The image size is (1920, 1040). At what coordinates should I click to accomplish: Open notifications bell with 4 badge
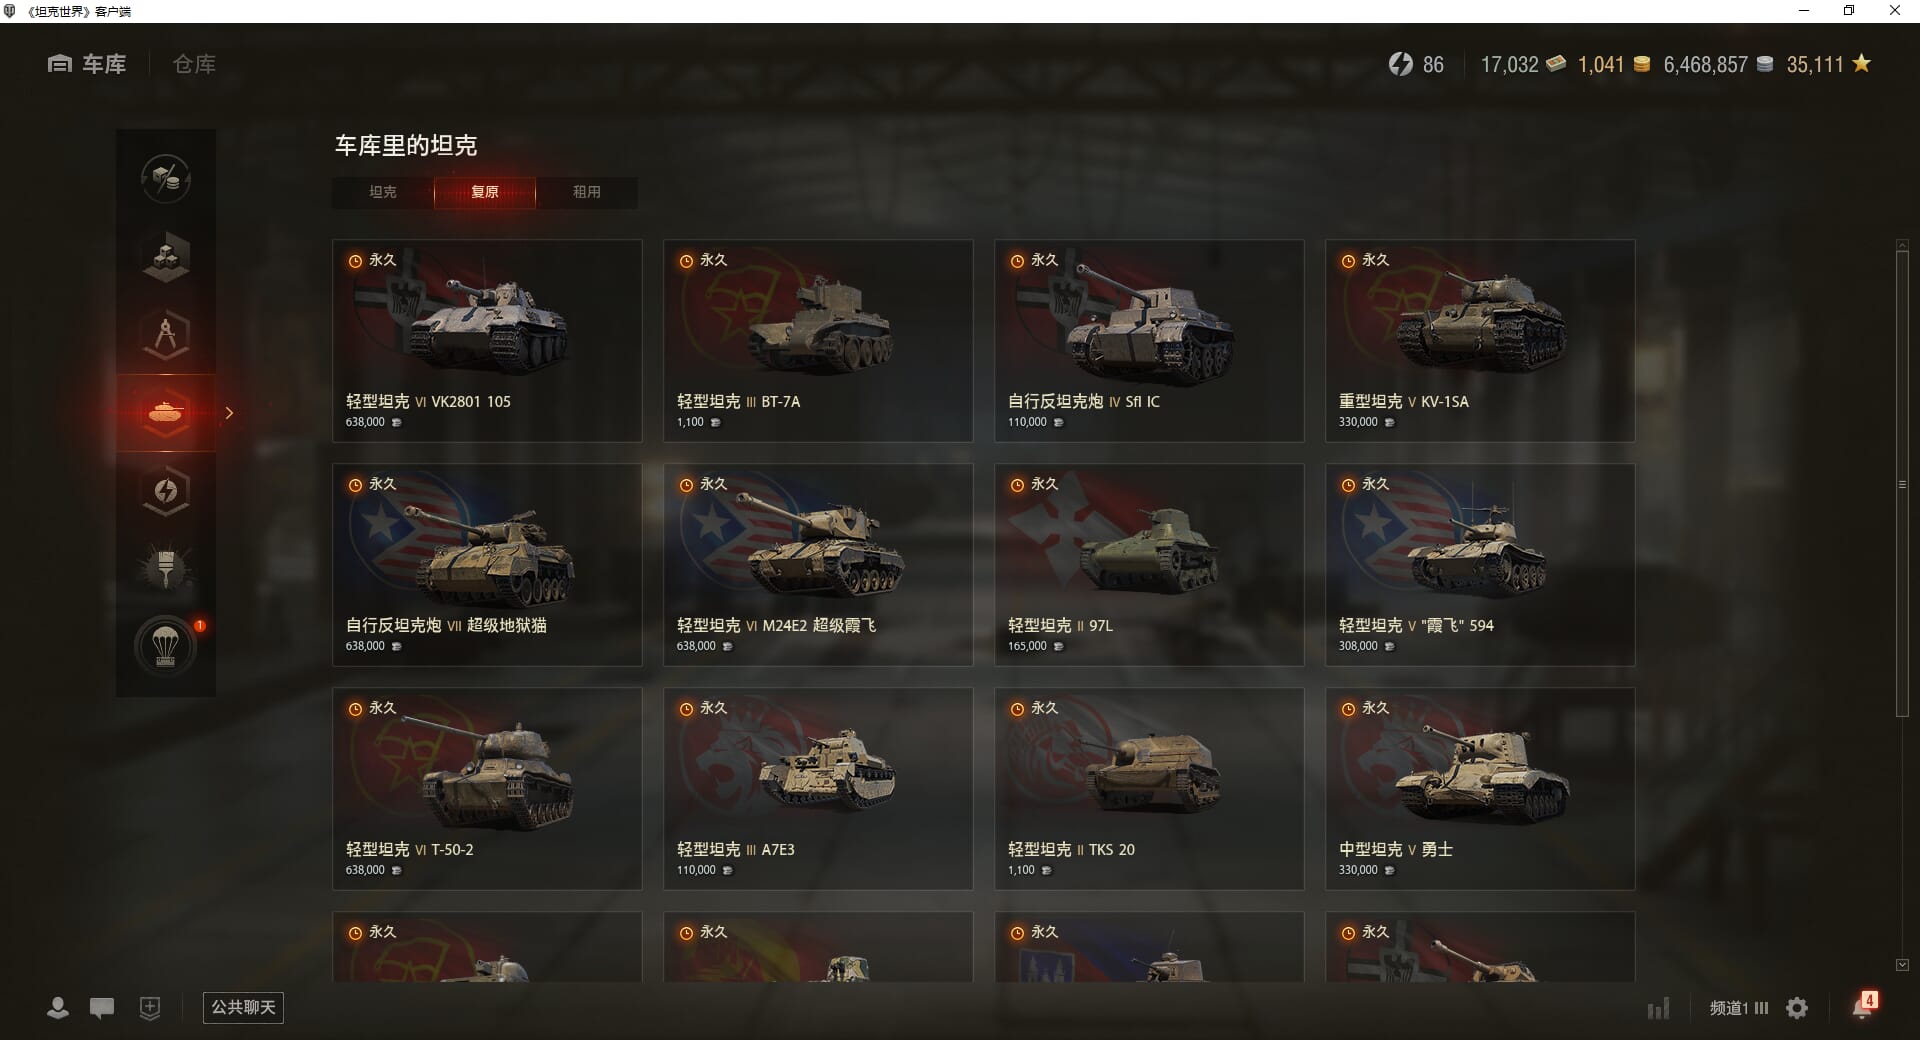tap(1864, 1006)
